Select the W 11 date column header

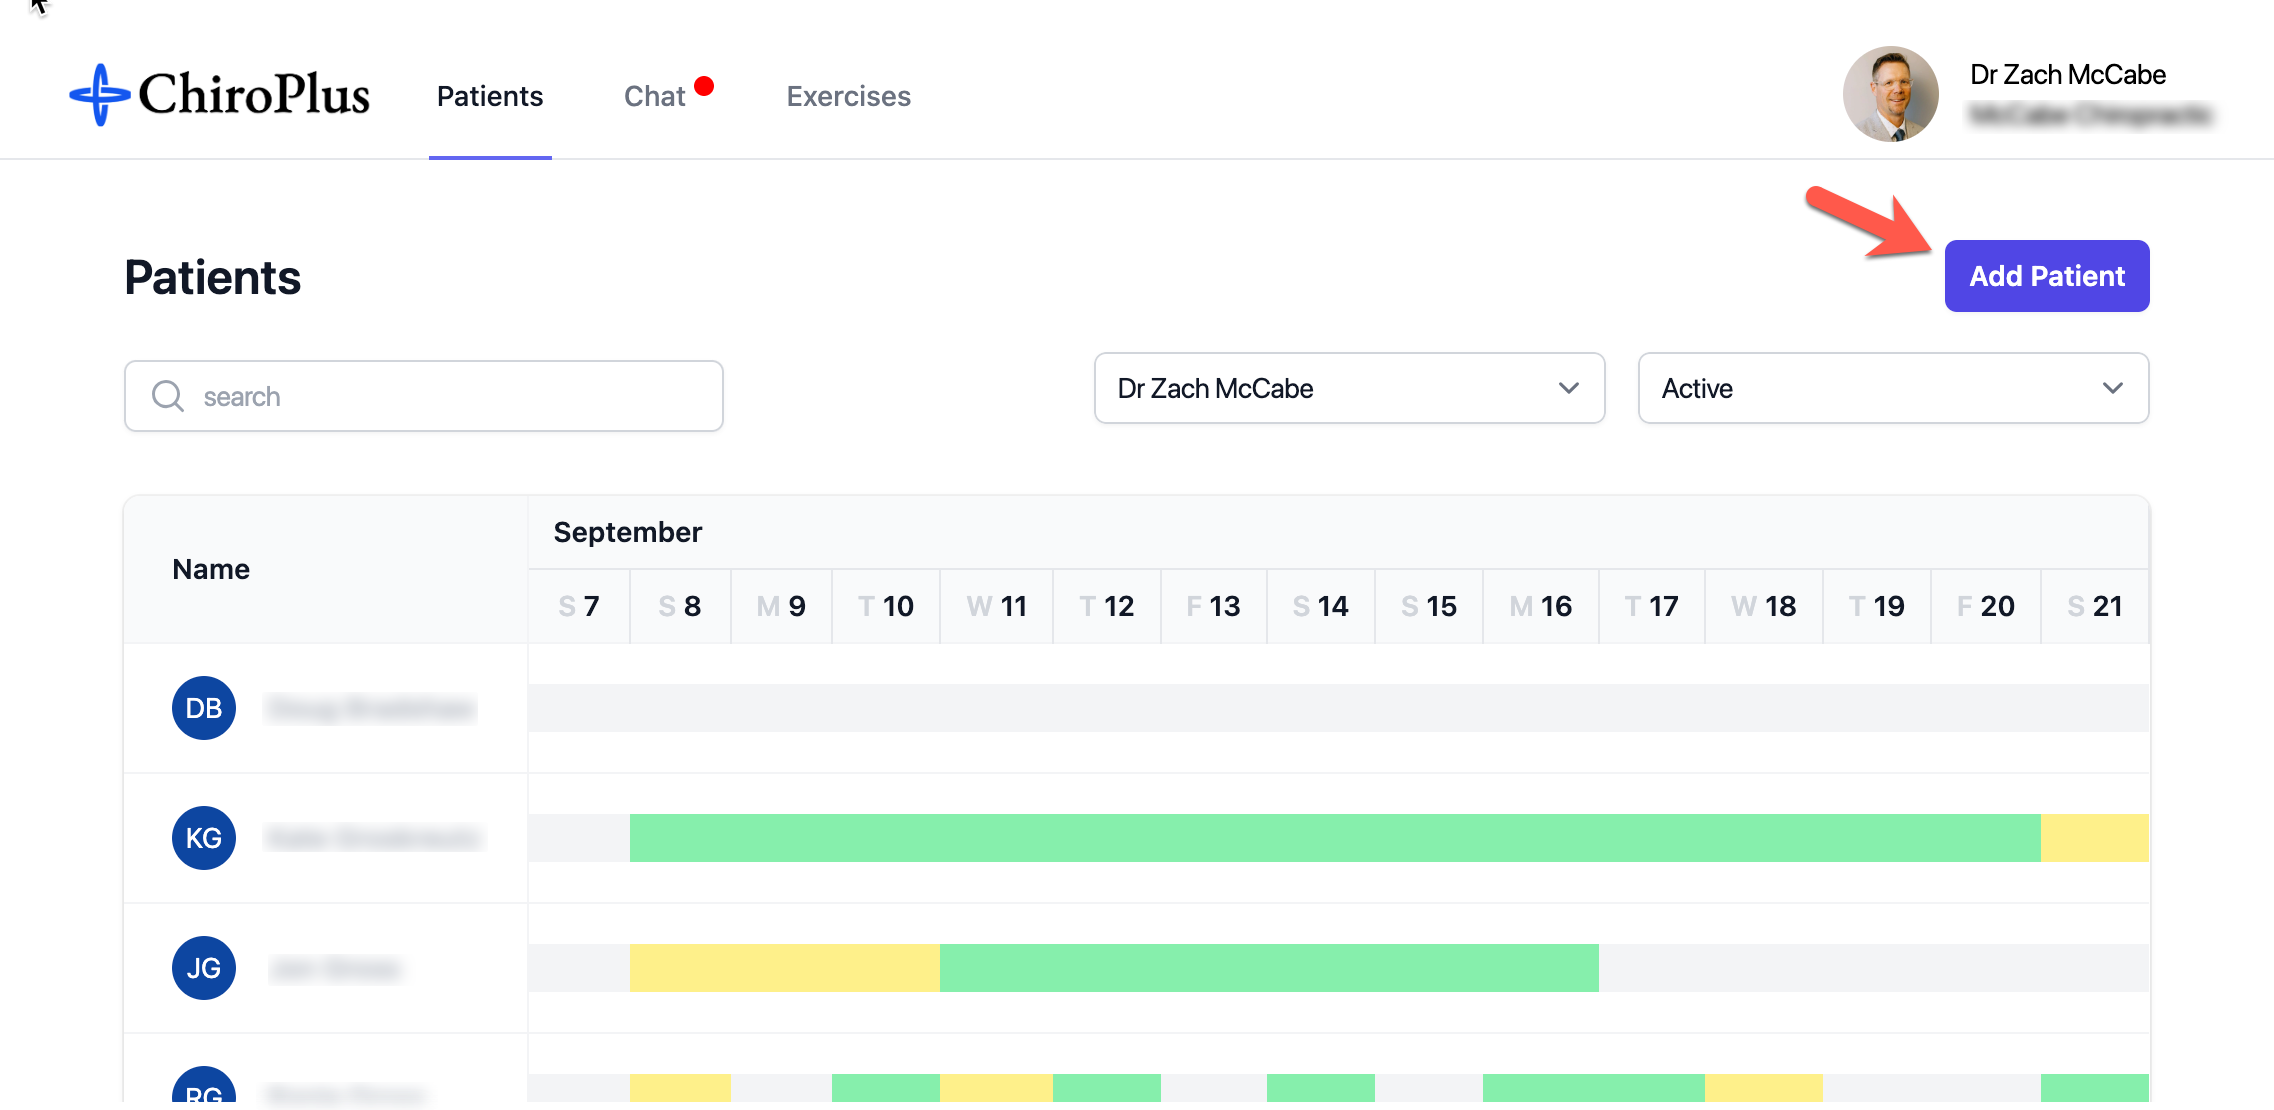tap(996, 606)
